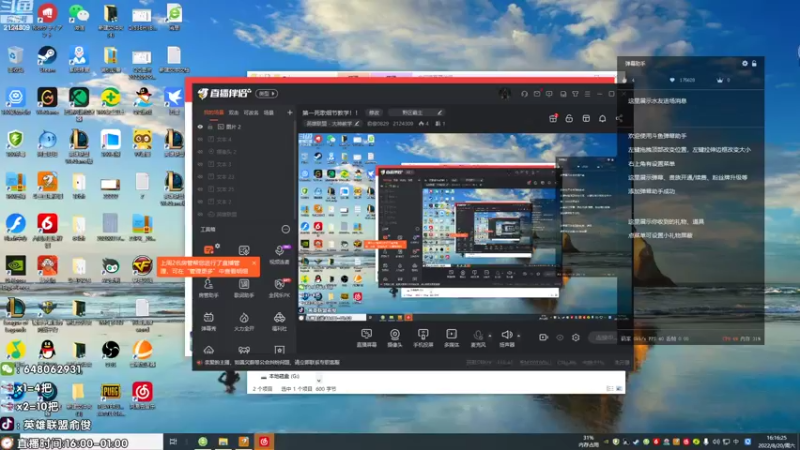Screen dimensions: 800x450
Task: Switch to the third scene tab
Action: [251, 112]
